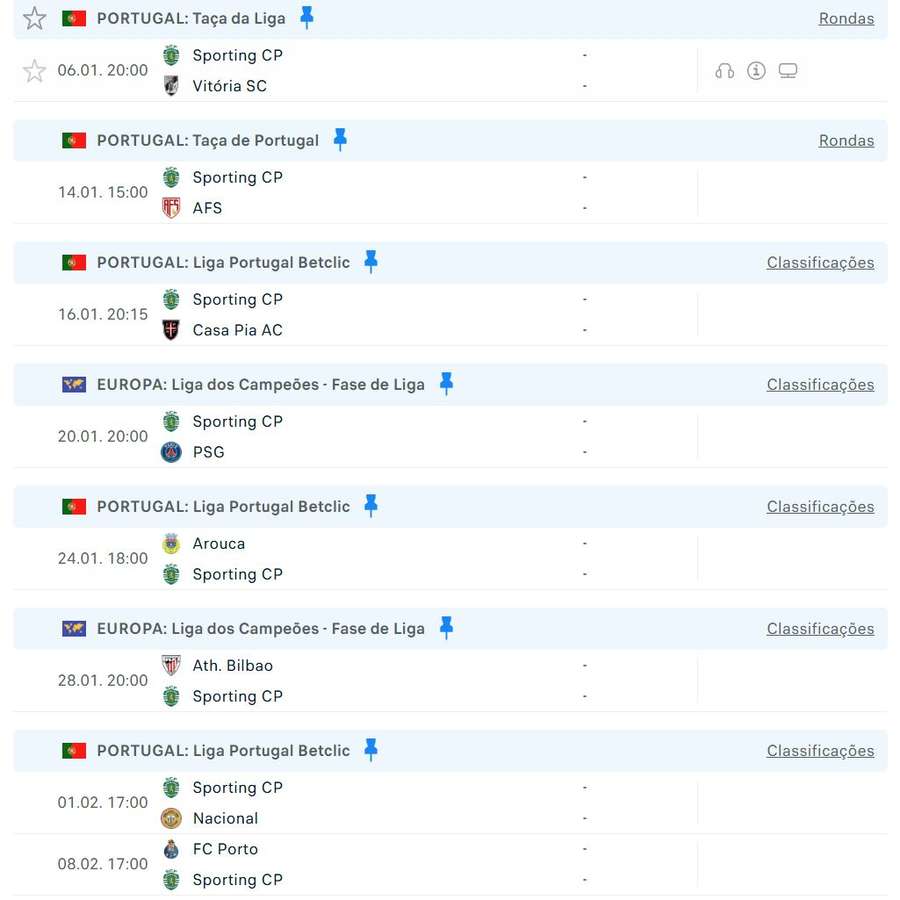Click the Ath. Bilbao club crest
Screen dimensions: 900x900
tap(171, 665)
